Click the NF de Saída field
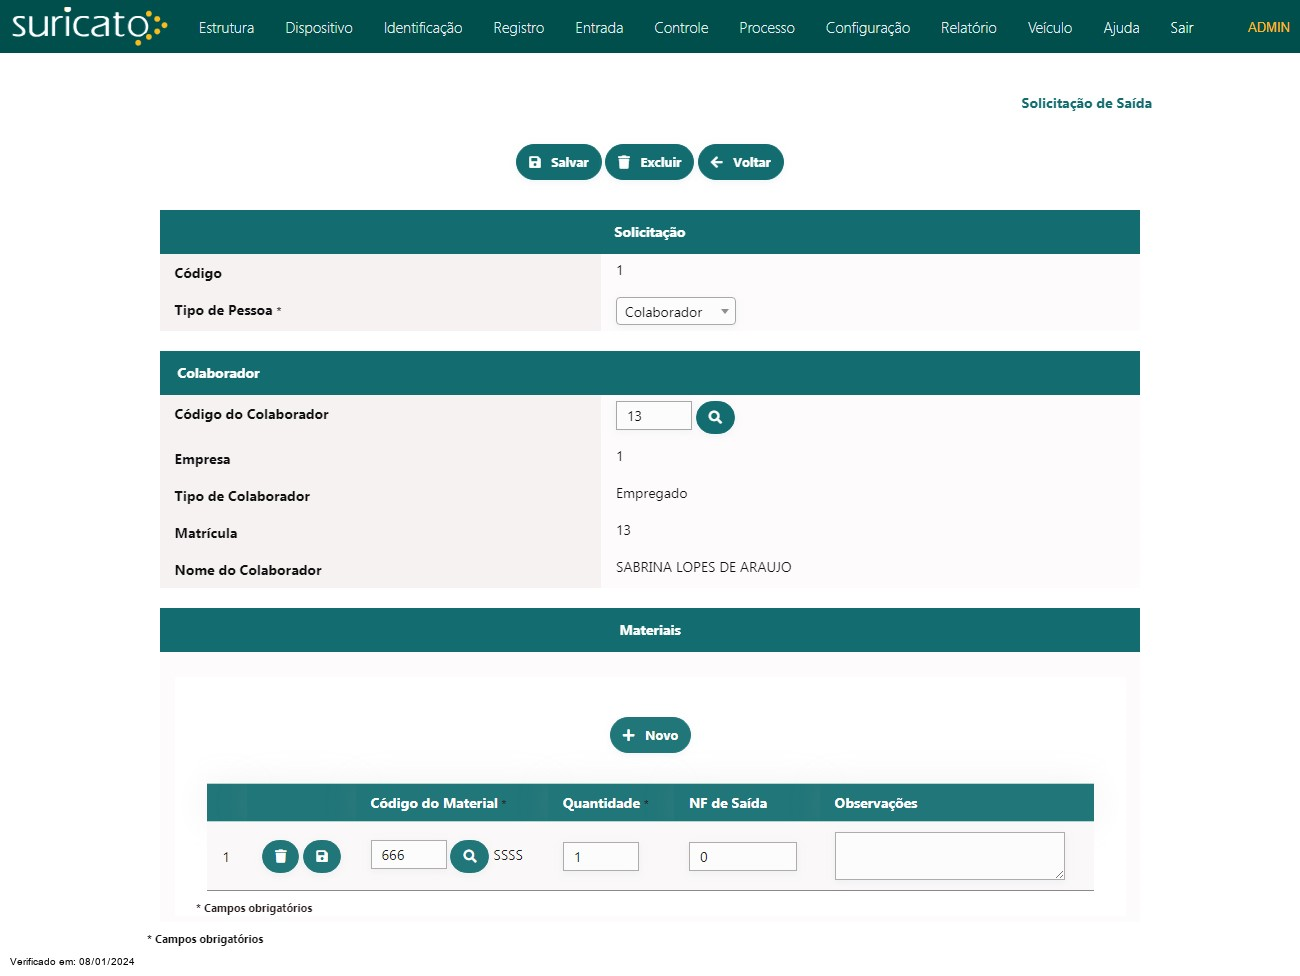Screen dimensions: 1300x976 [742, 857]
